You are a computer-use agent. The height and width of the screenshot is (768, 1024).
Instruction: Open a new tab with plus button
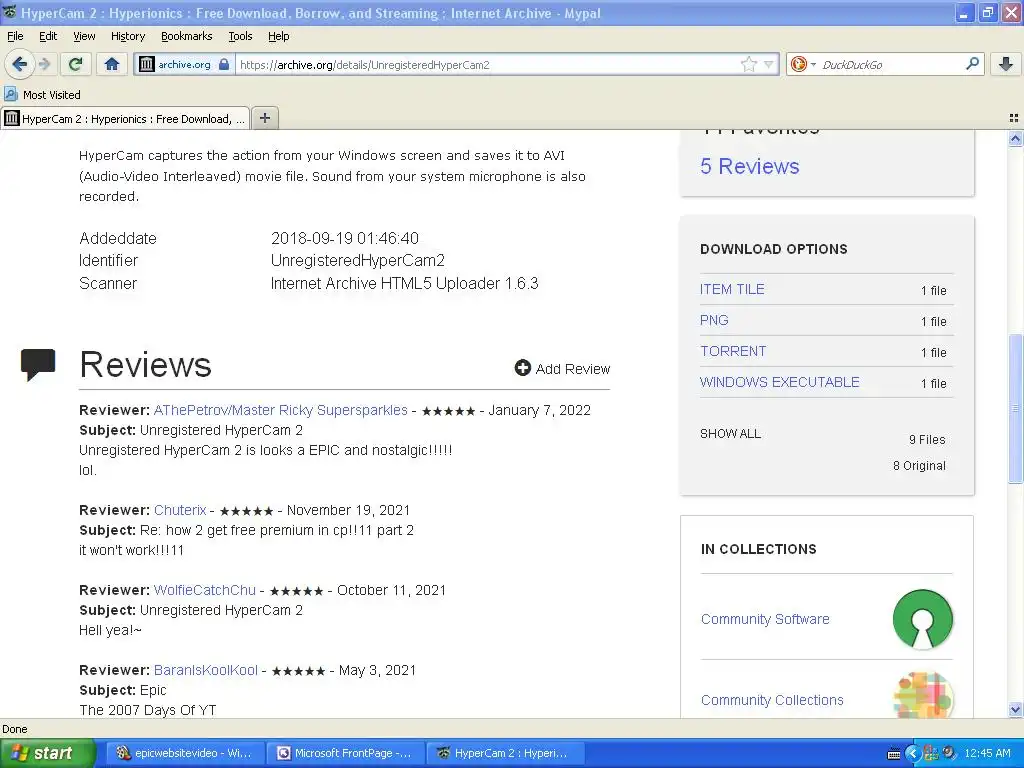pos(264,118)
